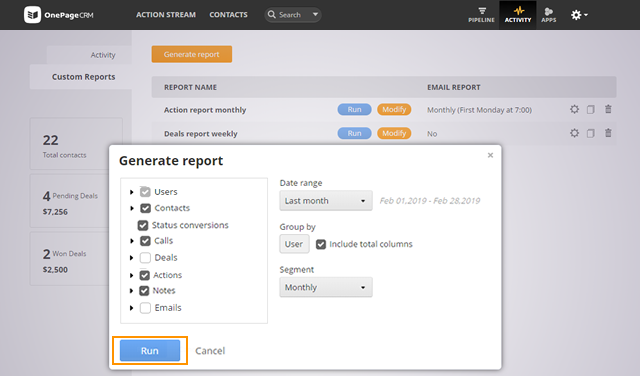Modify the Action report monthly
The image size is (640, 376).
click(394, 109)
